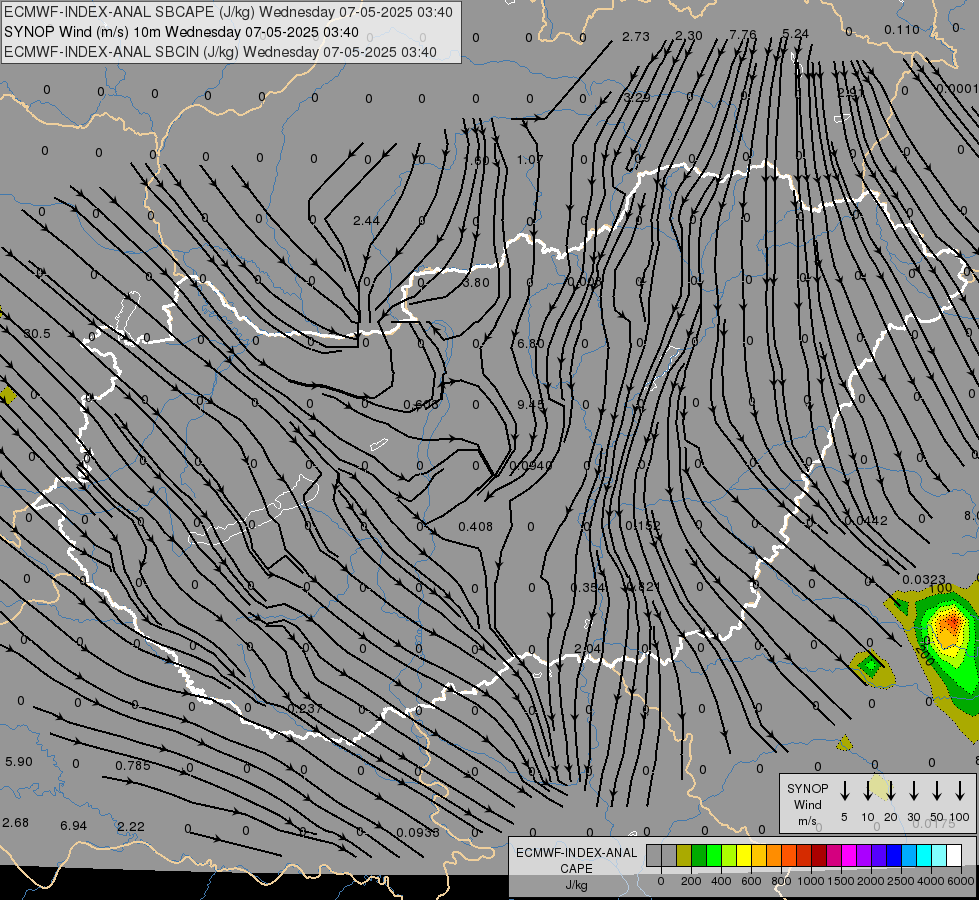This screenshot has width=979, height=900.
Task: Click the 100 m/s wind arrow symbol
Action: [960, 791]
